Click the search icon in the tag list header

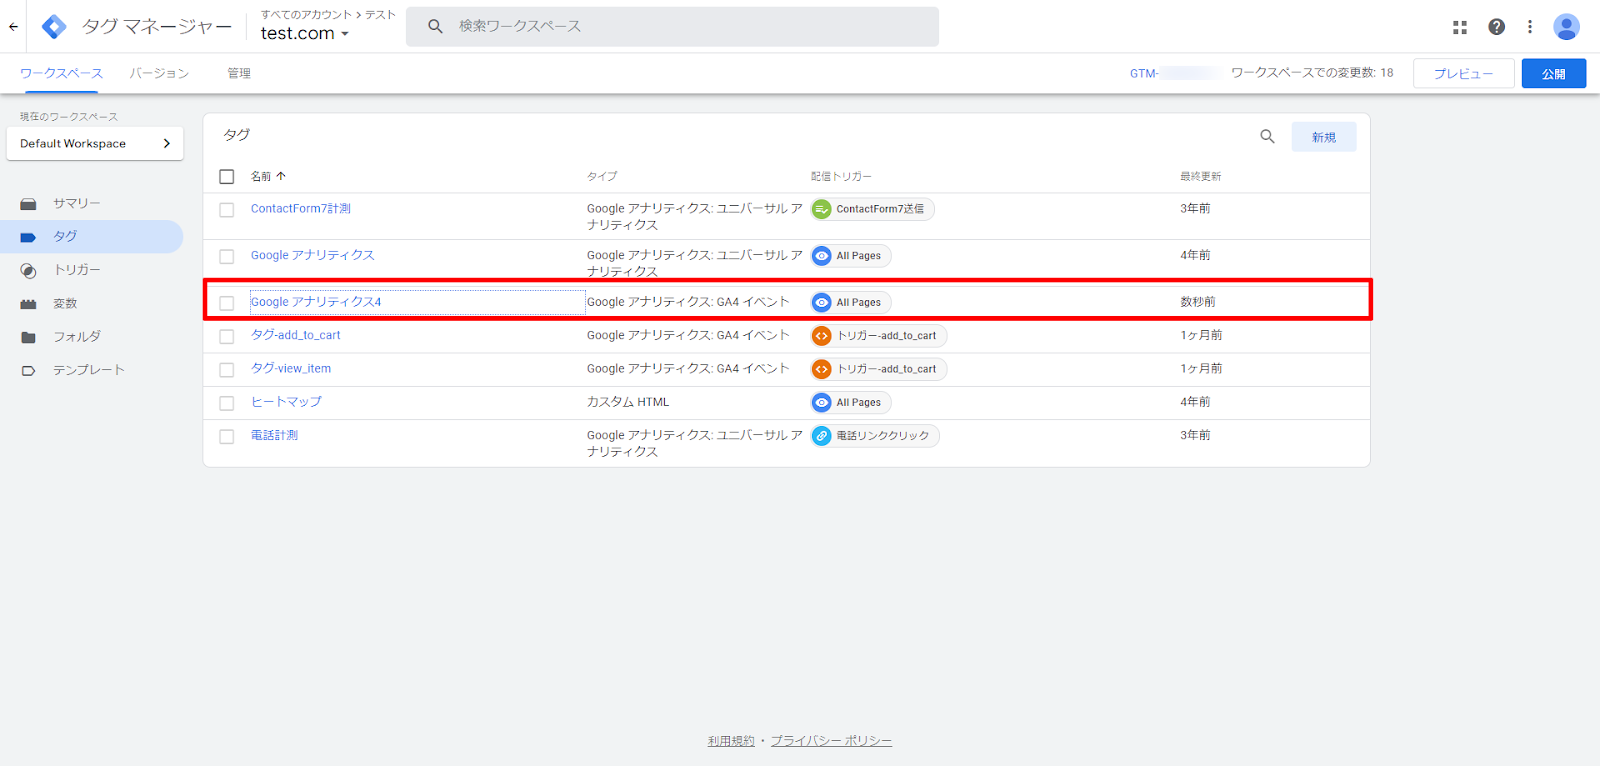(1267, 137)
